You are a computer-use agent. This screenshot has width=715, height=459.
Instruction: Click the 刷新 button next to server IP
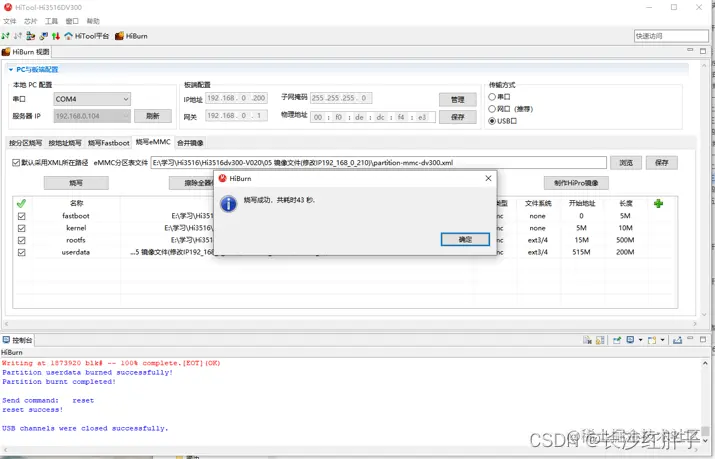(x=153, y=116)
